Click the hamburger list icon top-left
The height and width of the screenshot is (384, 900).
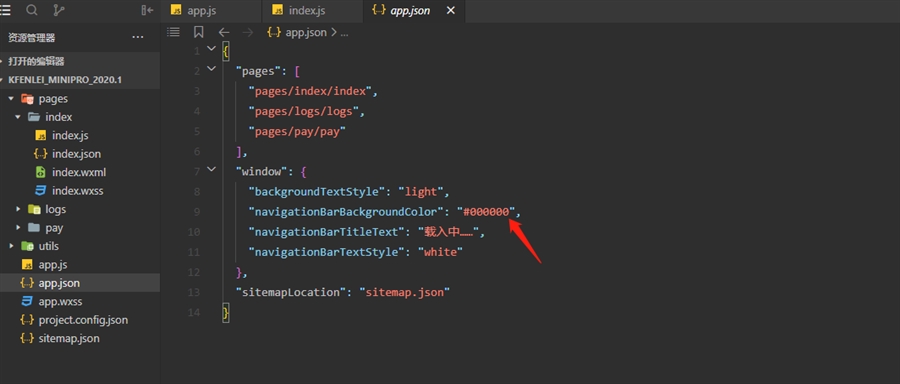pos(6,10)
